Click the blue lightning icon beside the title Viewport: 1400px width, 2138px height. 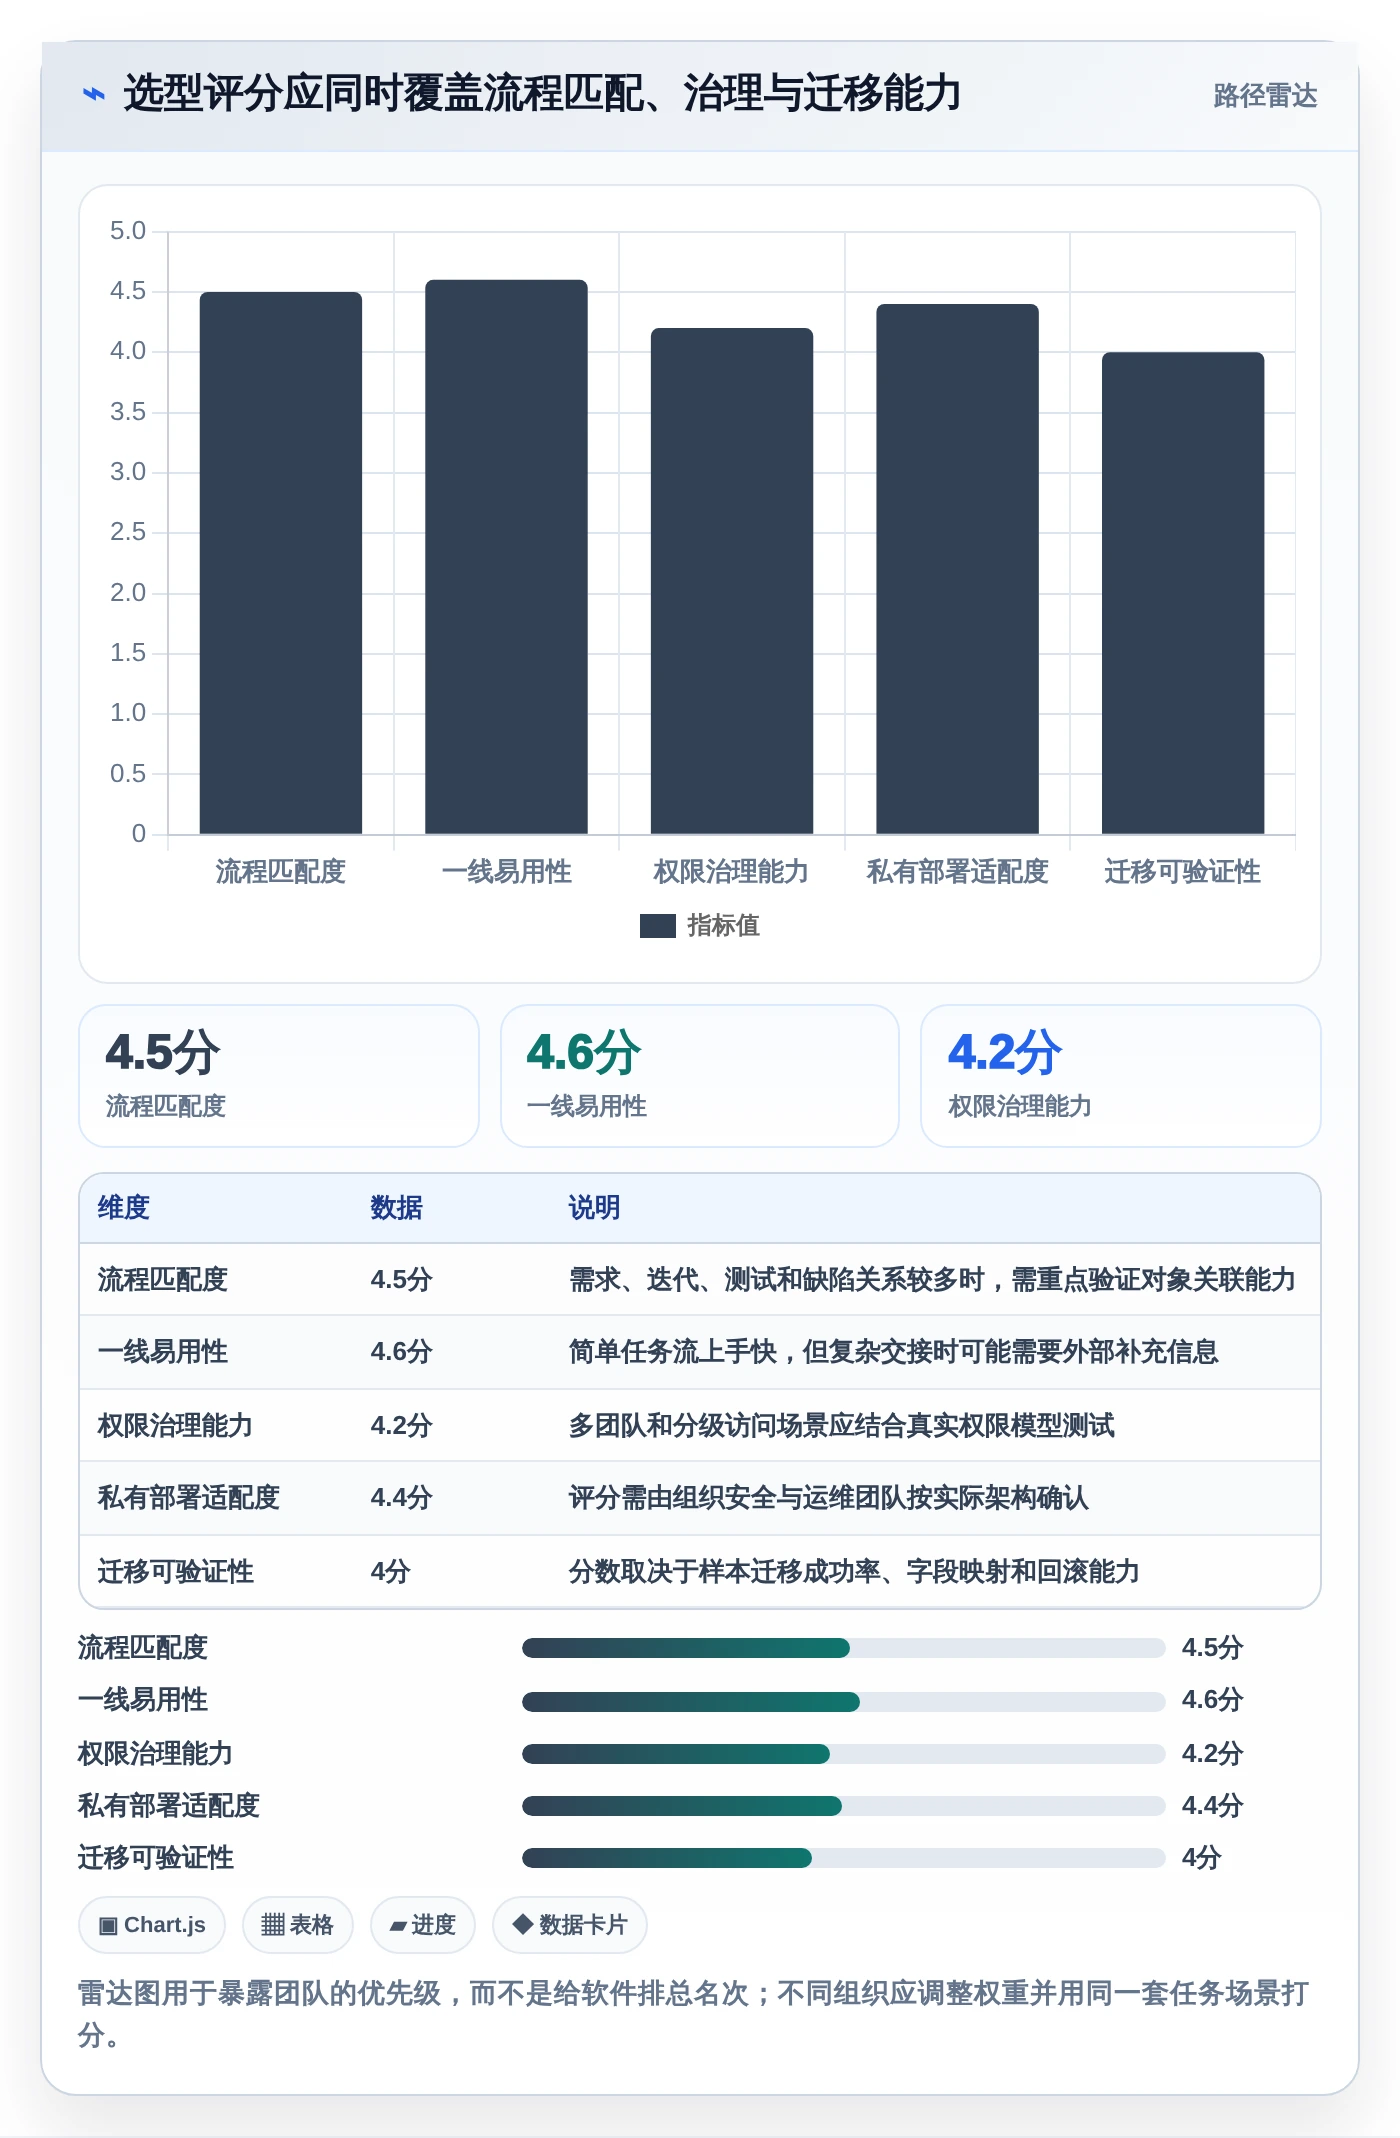[93, 94]
